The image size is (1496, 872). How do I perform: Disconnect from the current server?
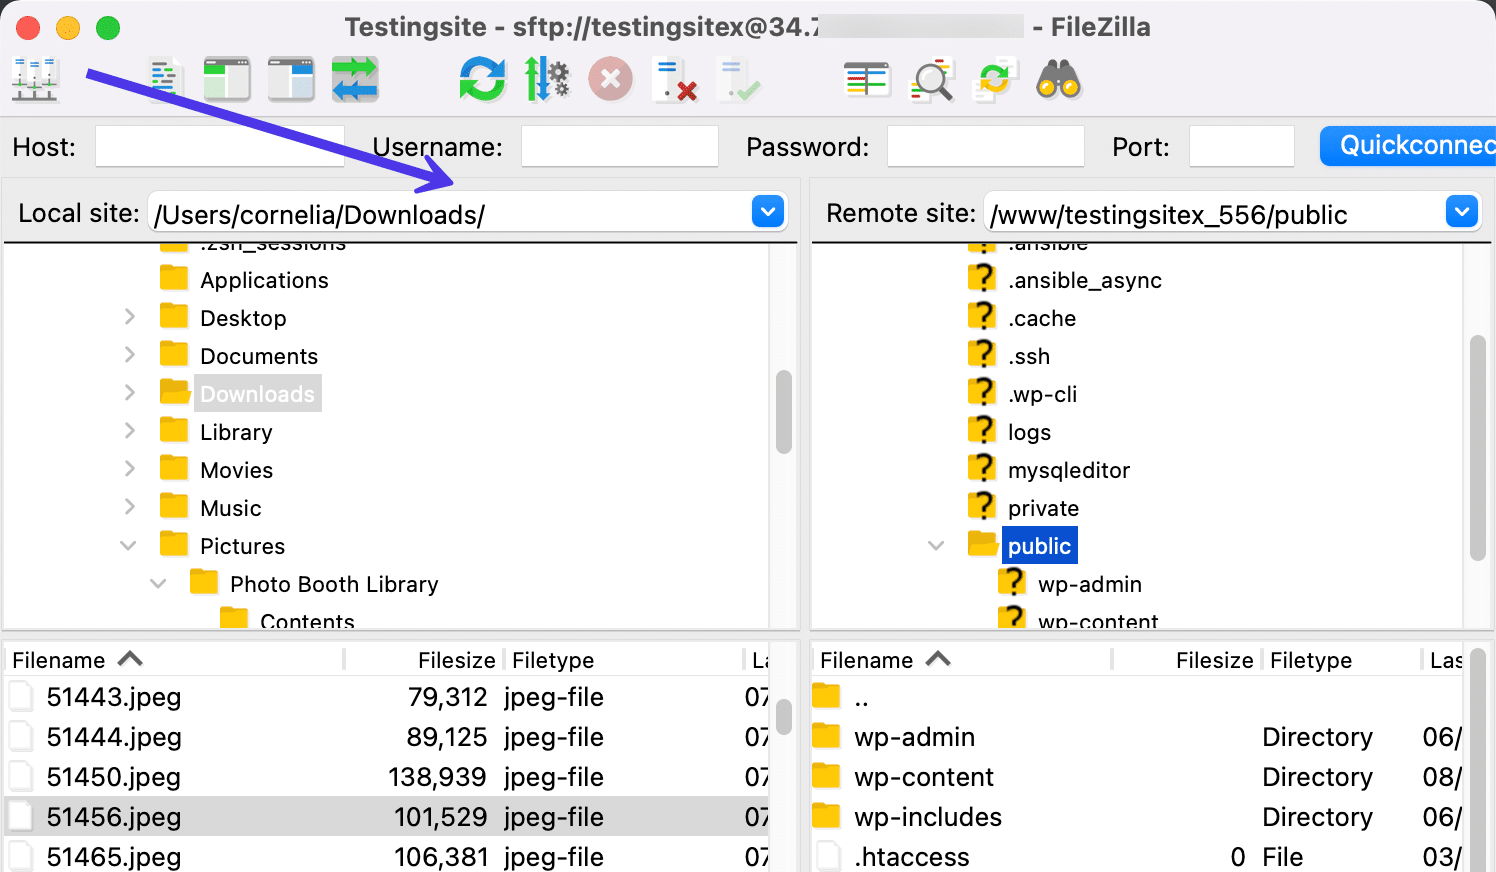(674, 80)
